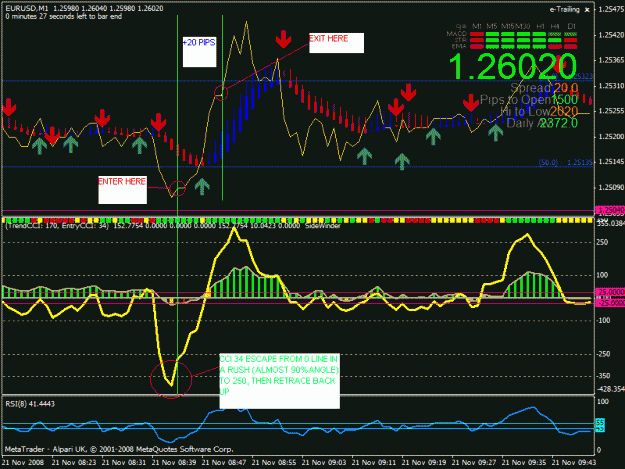Click the SideWinder indicator name text
This screenshot has height=469, width=625.
point(322,226)
